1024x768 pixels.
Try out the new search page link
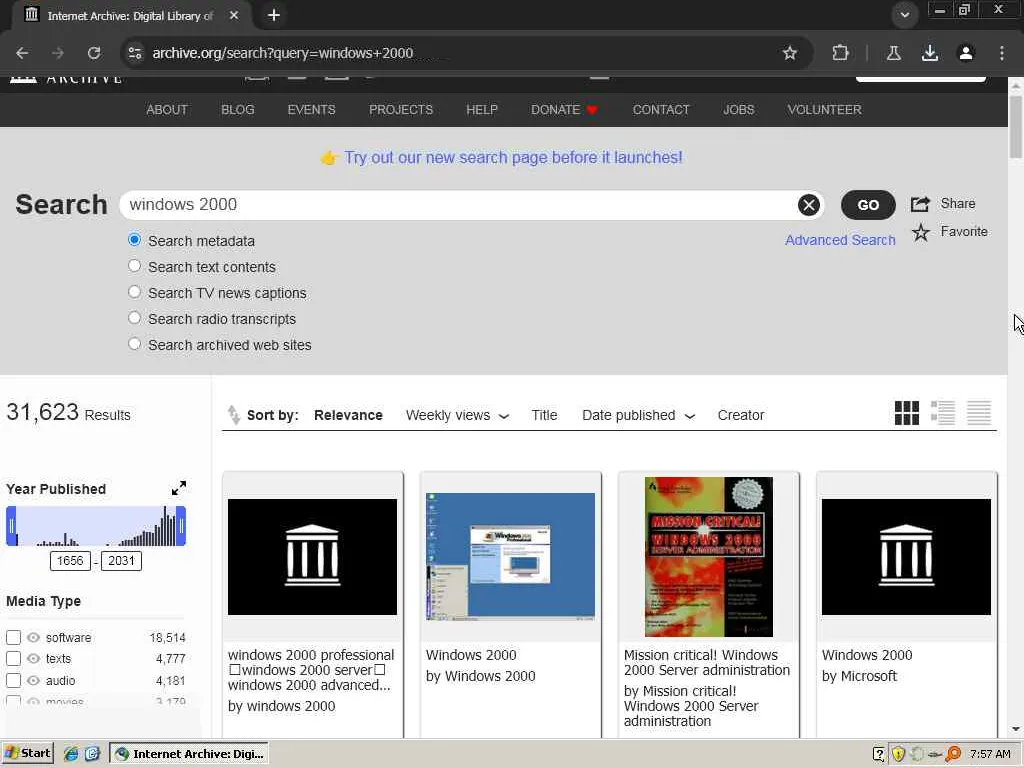point(513,157)
